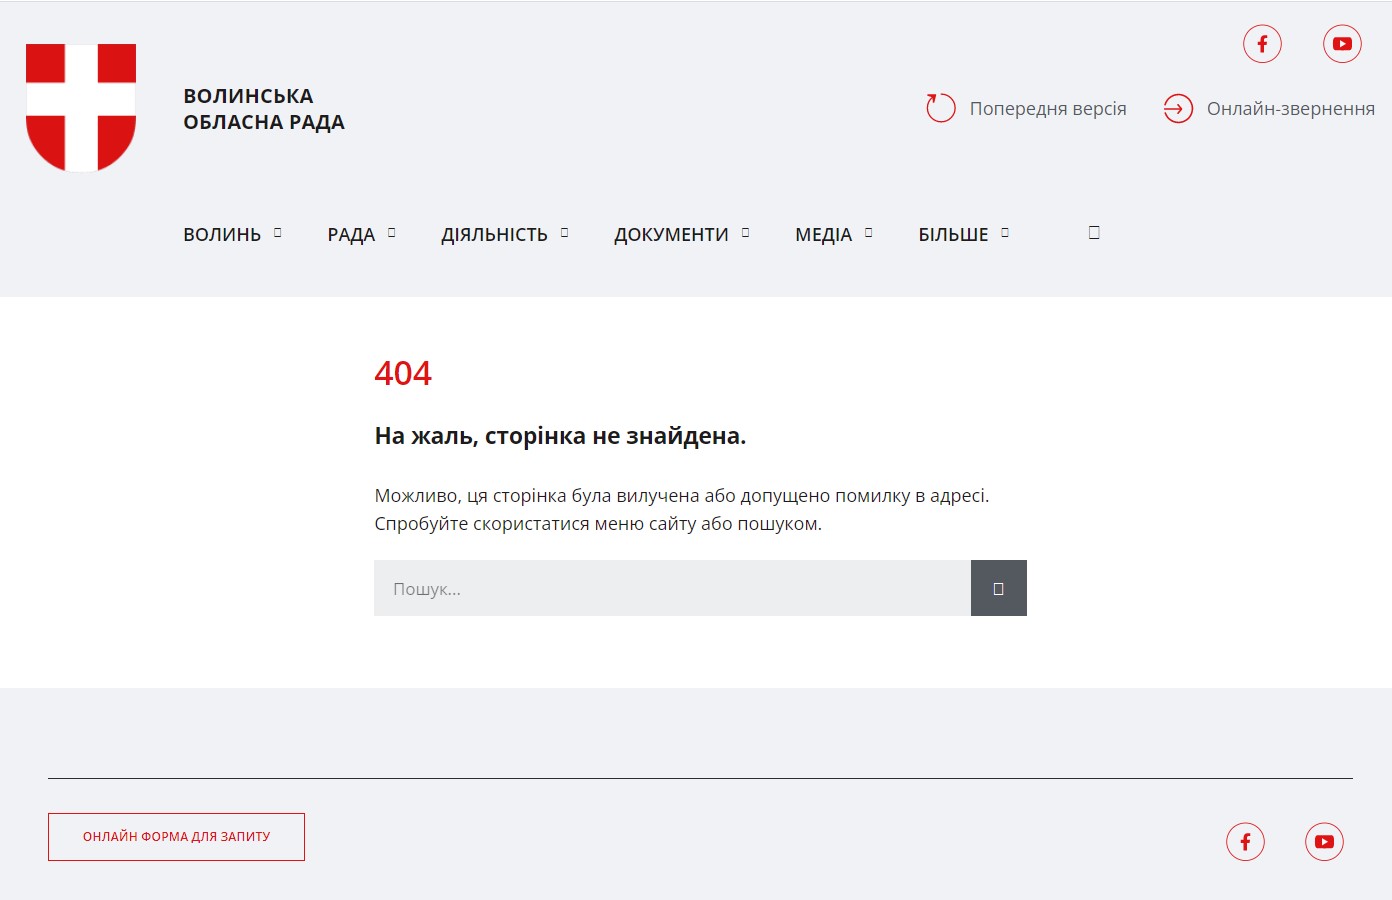Expand the dropdown arrow next to РАДА
Viewport: 1392px width, 900px height.
coord(392,233)
